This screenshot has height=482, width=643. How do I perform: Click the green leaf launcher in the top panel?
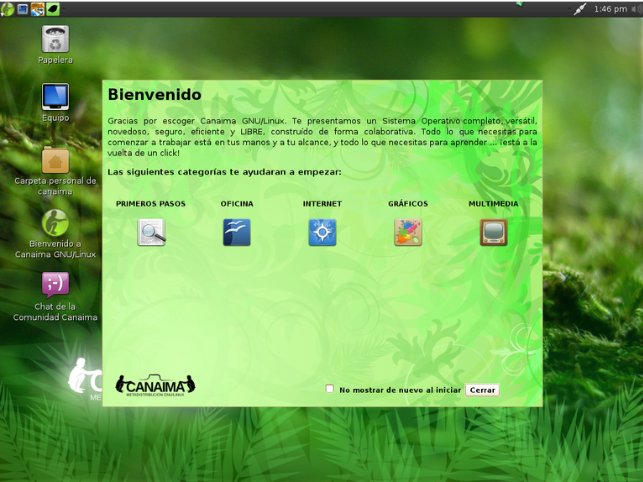53,9
